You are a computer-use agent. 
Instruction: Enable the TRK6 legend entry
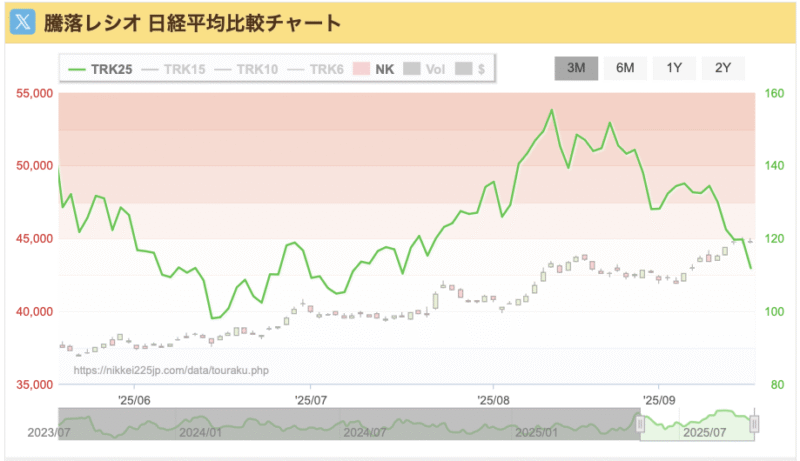click(316, 69)
